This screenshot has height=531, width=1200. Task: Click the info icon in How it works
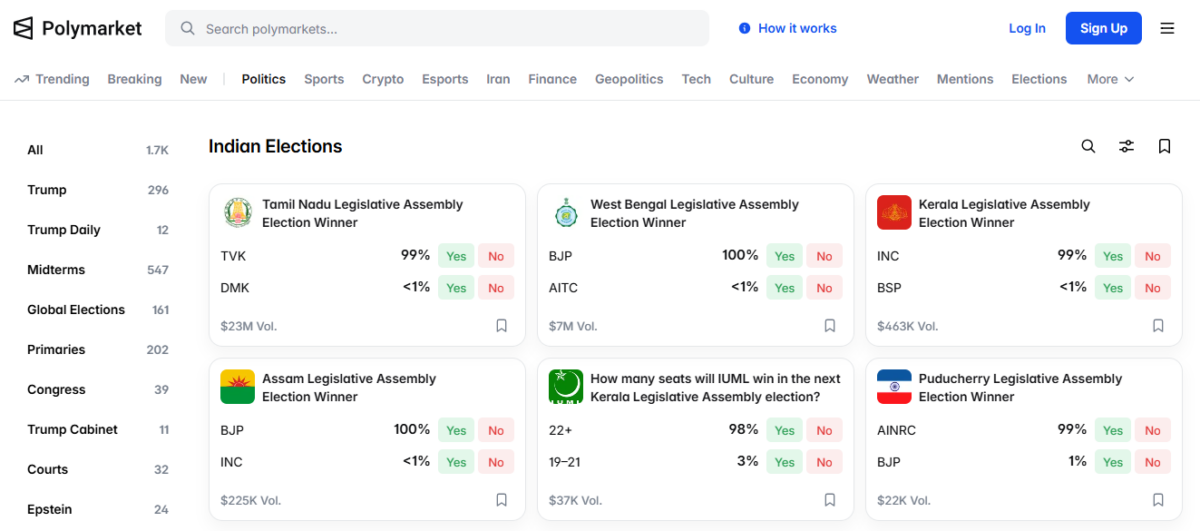pyautogui.click(x=744, y=28)
